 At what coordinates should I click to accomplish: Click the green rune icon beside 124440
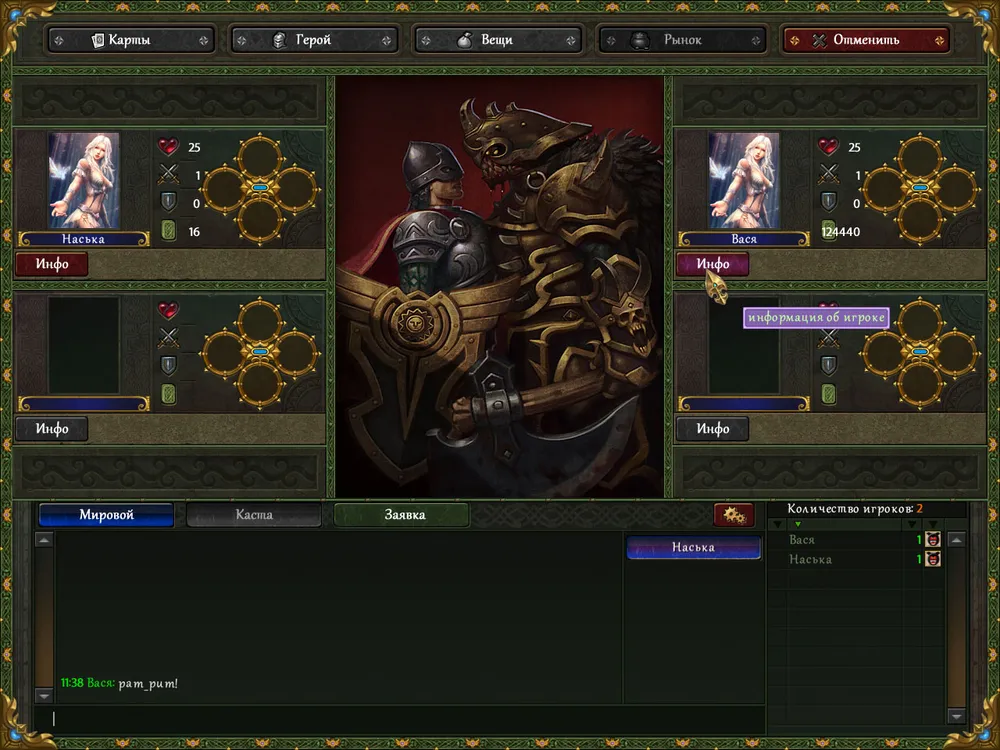pyautogui.click(x=828, y=231)
